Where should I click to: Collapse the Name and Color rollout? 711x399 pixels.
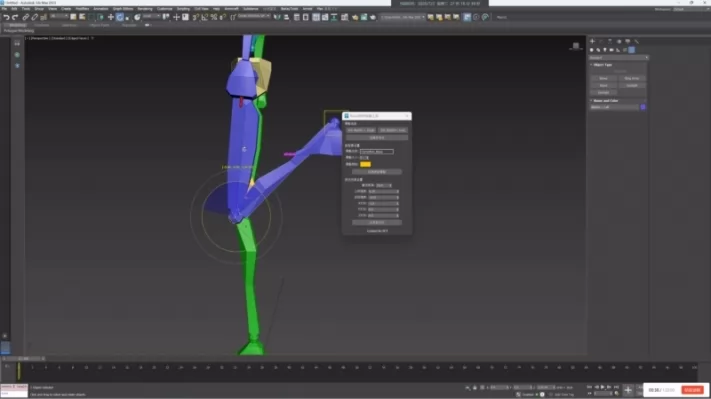click(606, 101)
